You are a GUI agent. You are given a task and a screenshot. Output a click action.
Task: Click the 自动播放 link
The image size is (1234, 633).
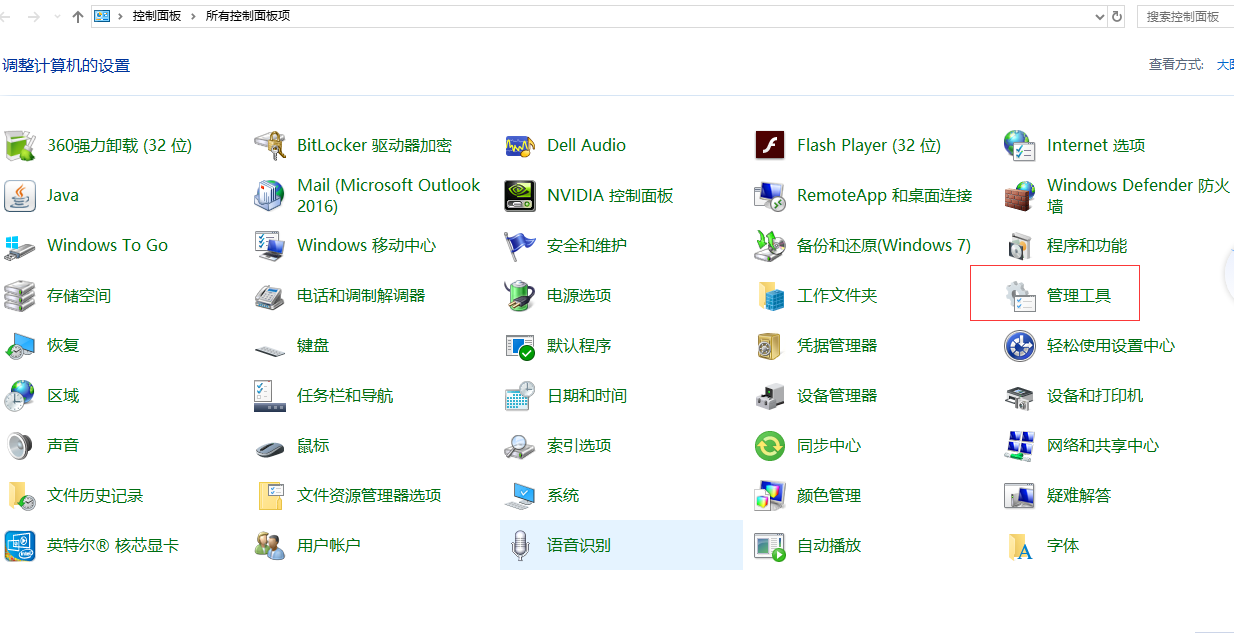[x=829, y=545]
